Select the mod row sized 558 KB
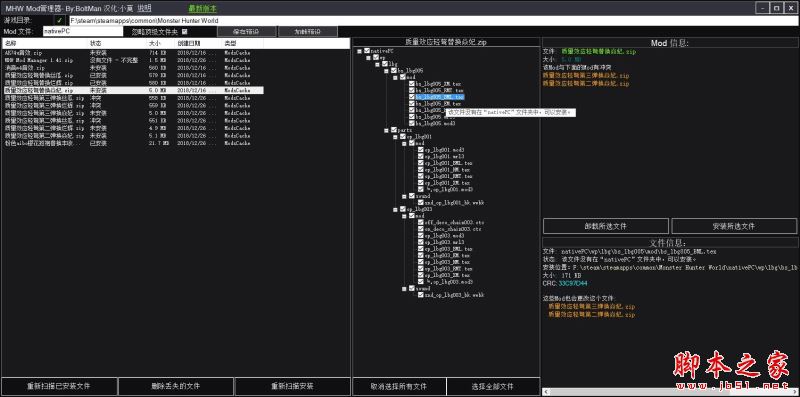This screenshot has height=397, width=800. tap(133, 97)
